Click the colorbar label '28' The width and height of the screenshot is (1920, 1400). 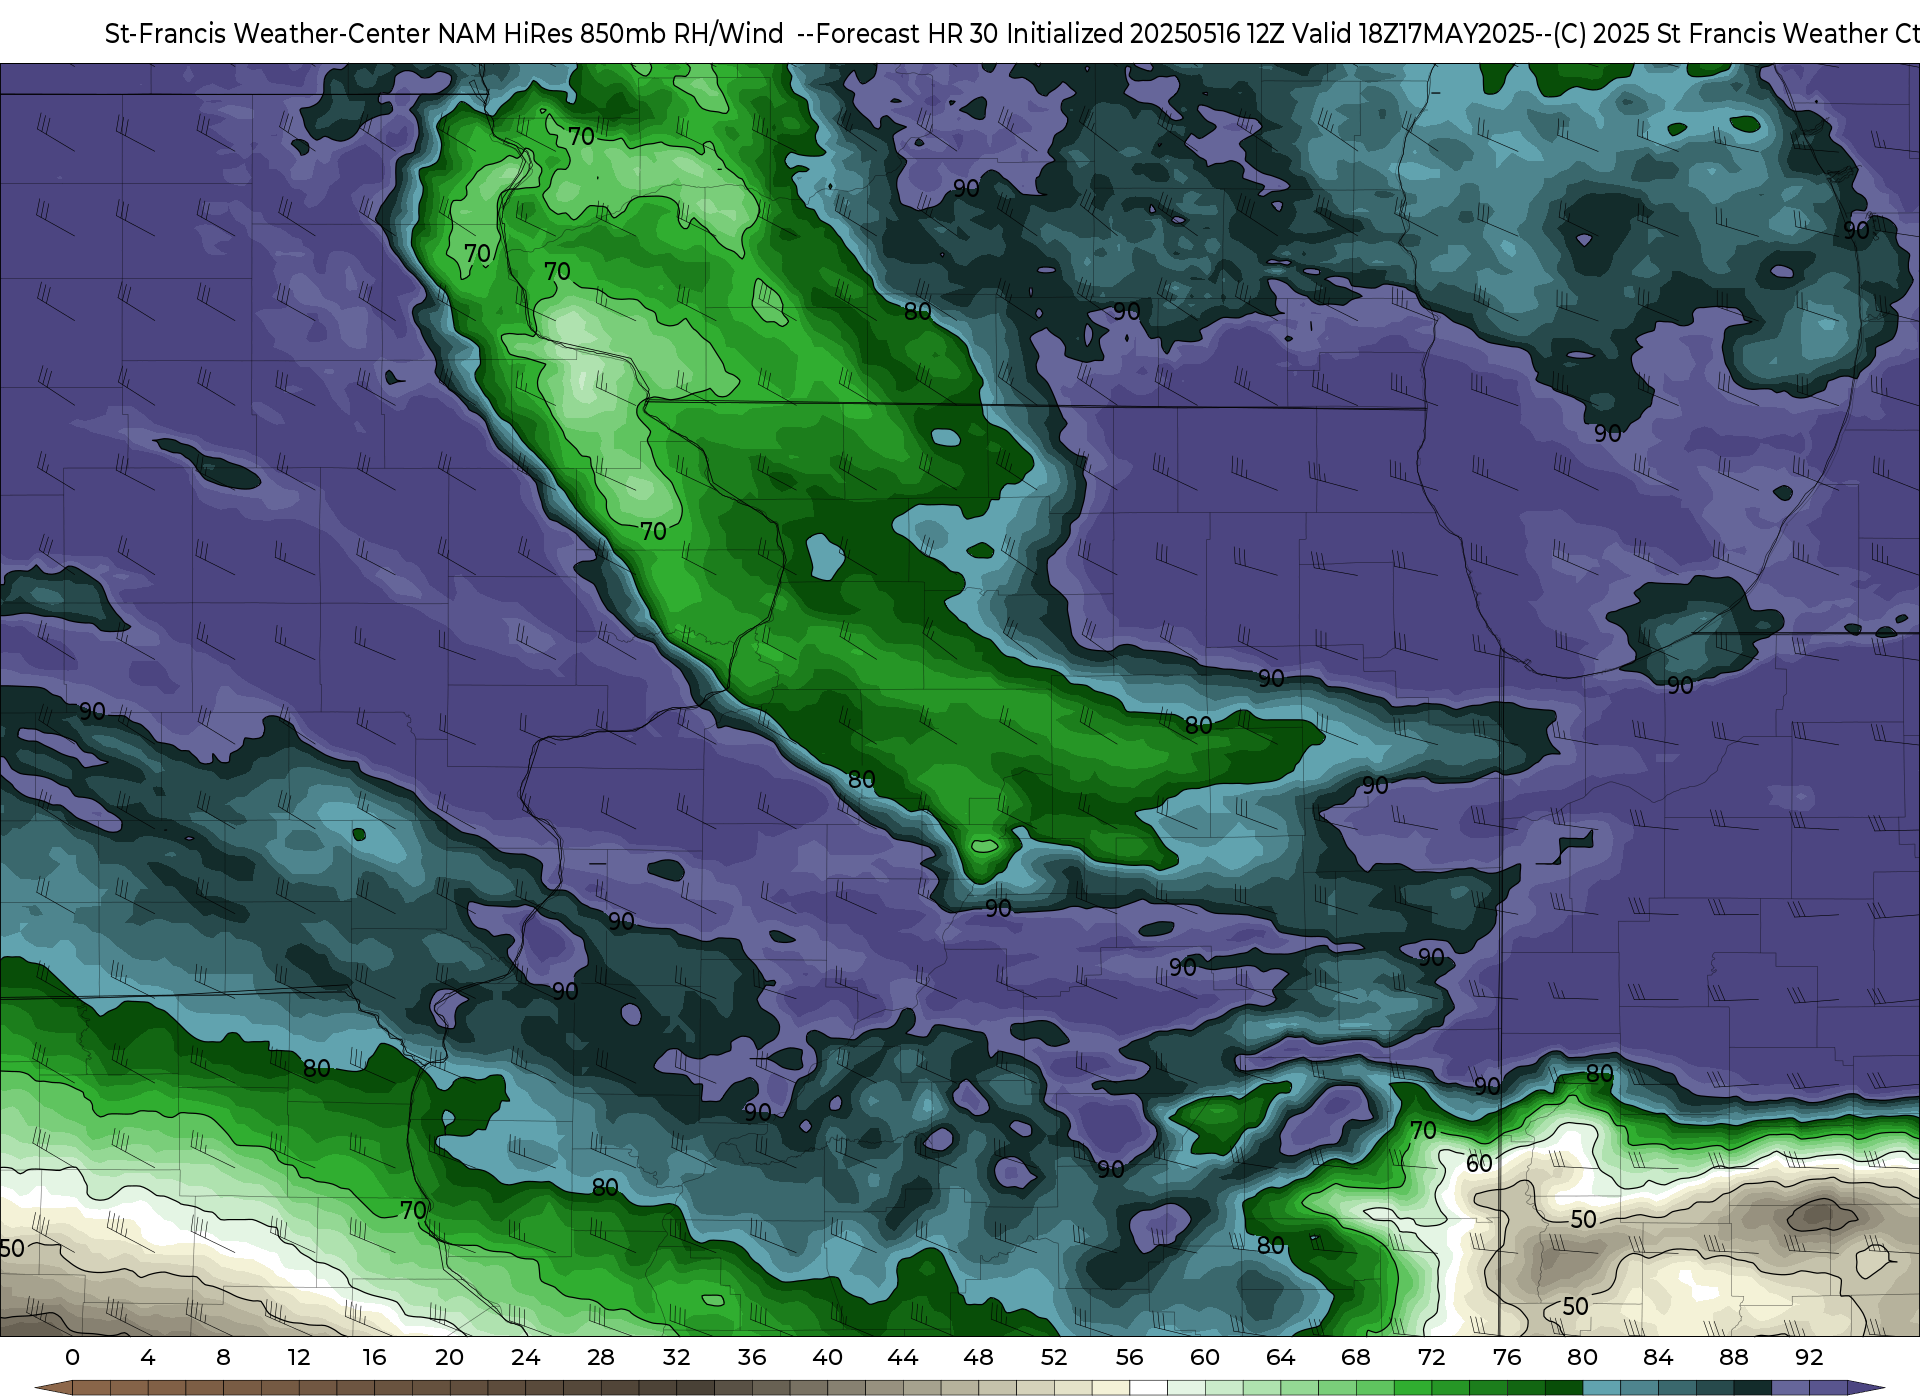click(601, 1357)
